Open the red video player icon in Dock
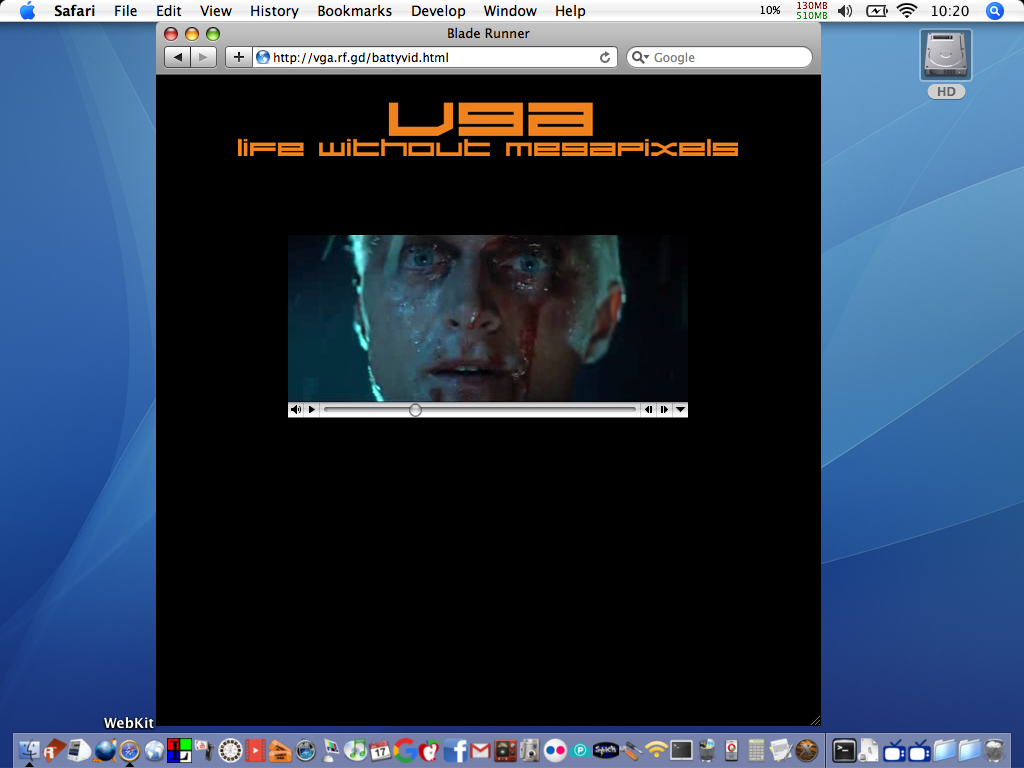The height and width of the screenshot is (768, 1024). point(255,750)
